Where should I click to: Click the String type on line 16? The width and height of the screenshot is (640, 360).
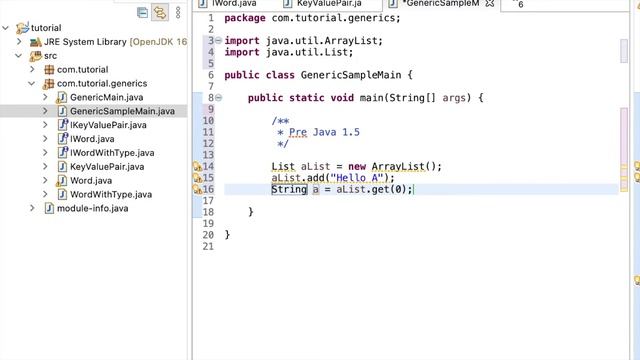[289, 189]
